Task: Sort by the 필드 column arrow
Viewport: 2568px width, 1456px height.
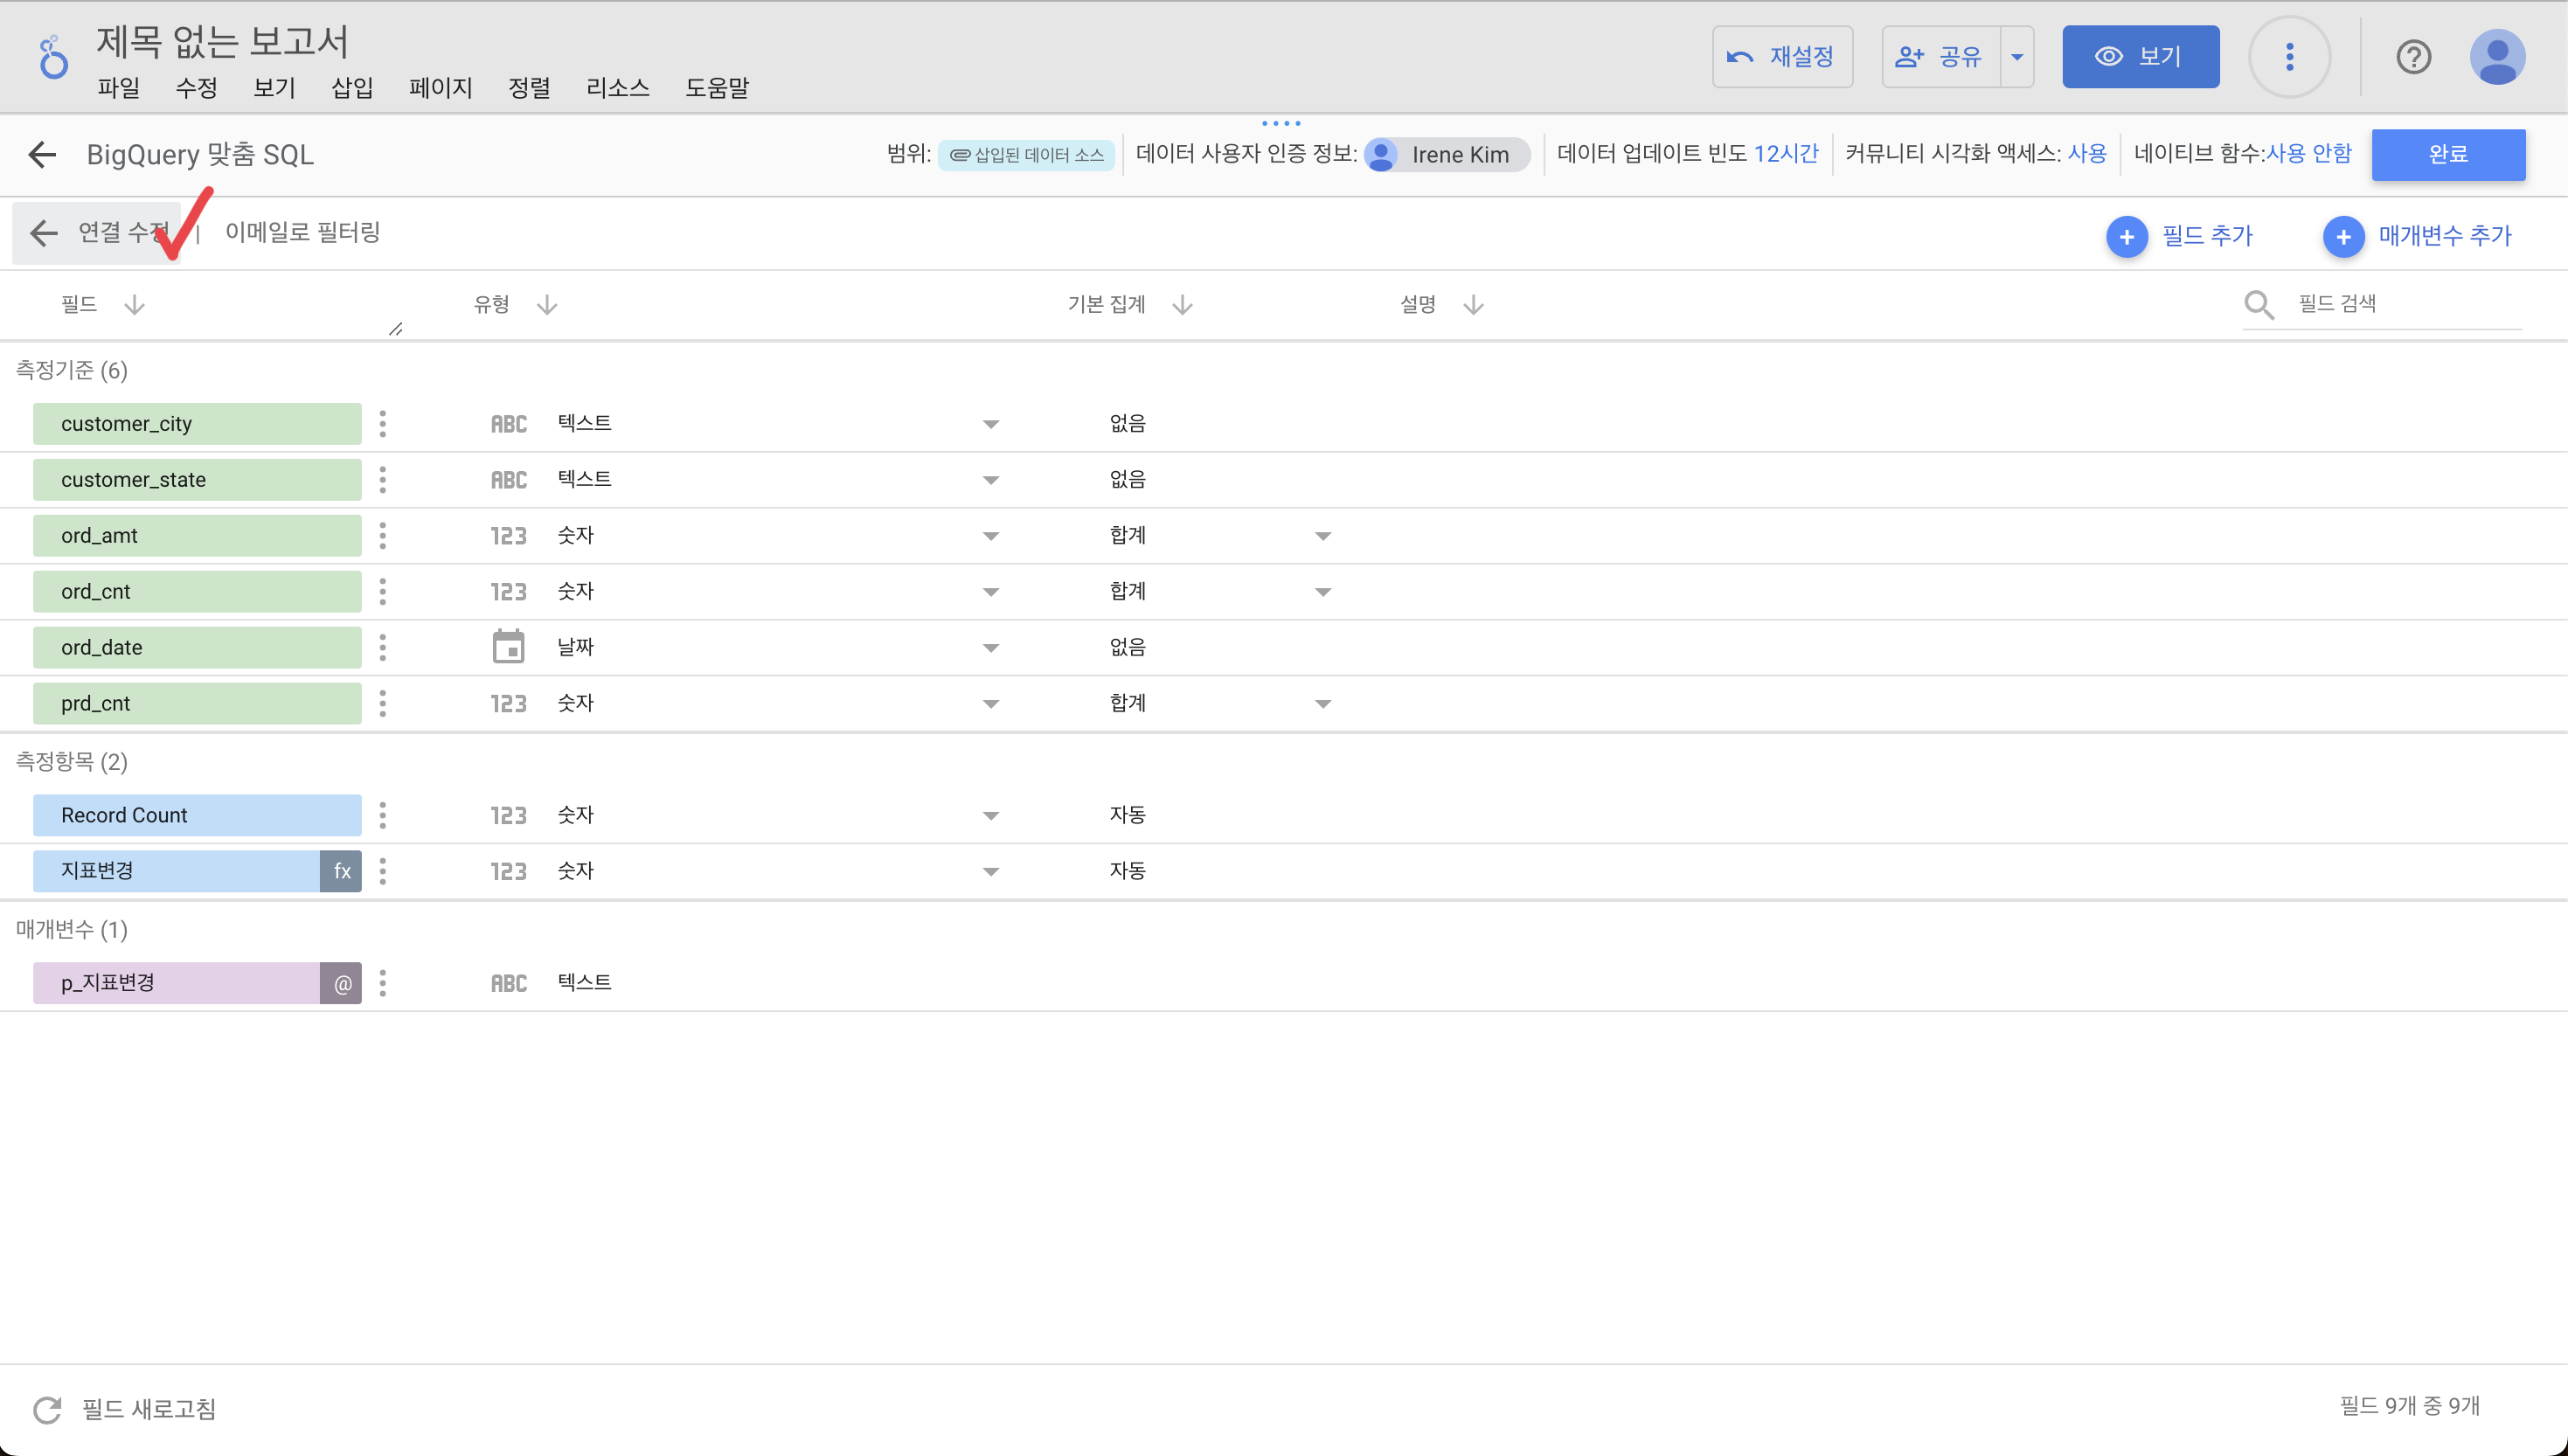Action: coord(135,305)
